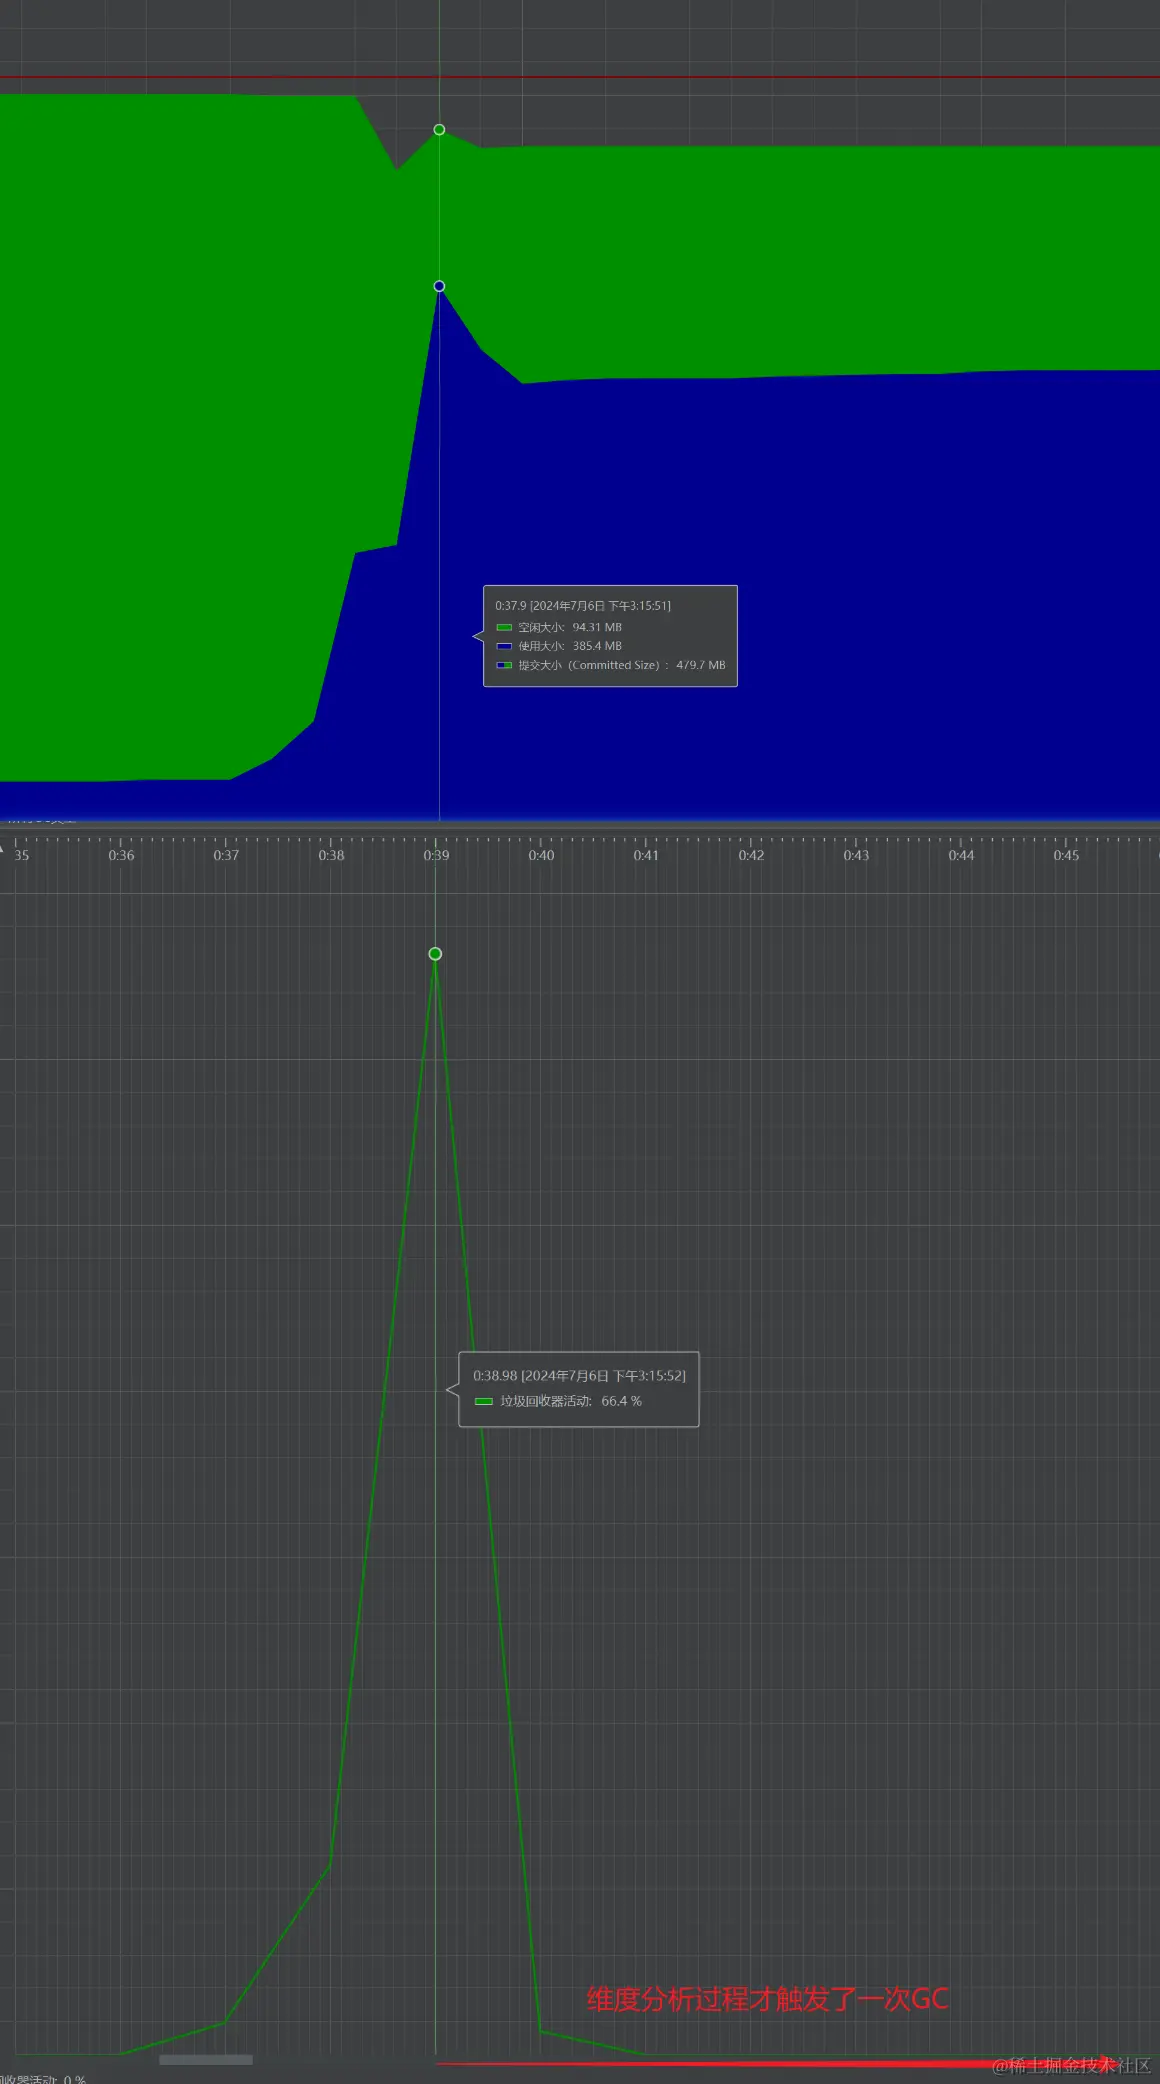
Task: Click the 垃圾回收器活动 legend swatch
Action: [484, 1401]
